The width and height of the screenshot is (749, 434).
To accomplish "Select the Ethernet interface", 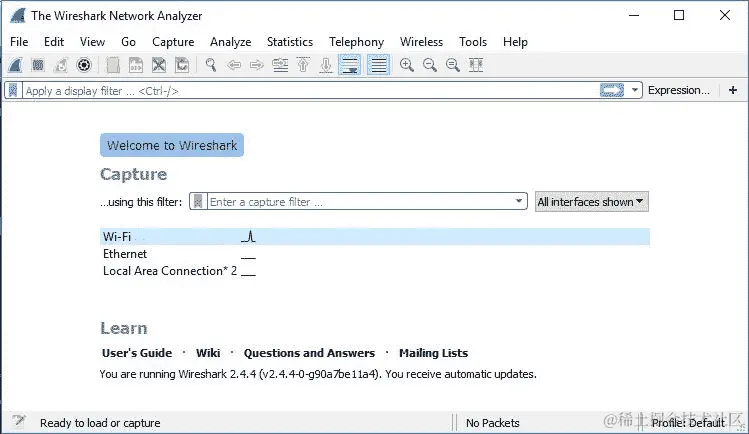I will 125,254.
